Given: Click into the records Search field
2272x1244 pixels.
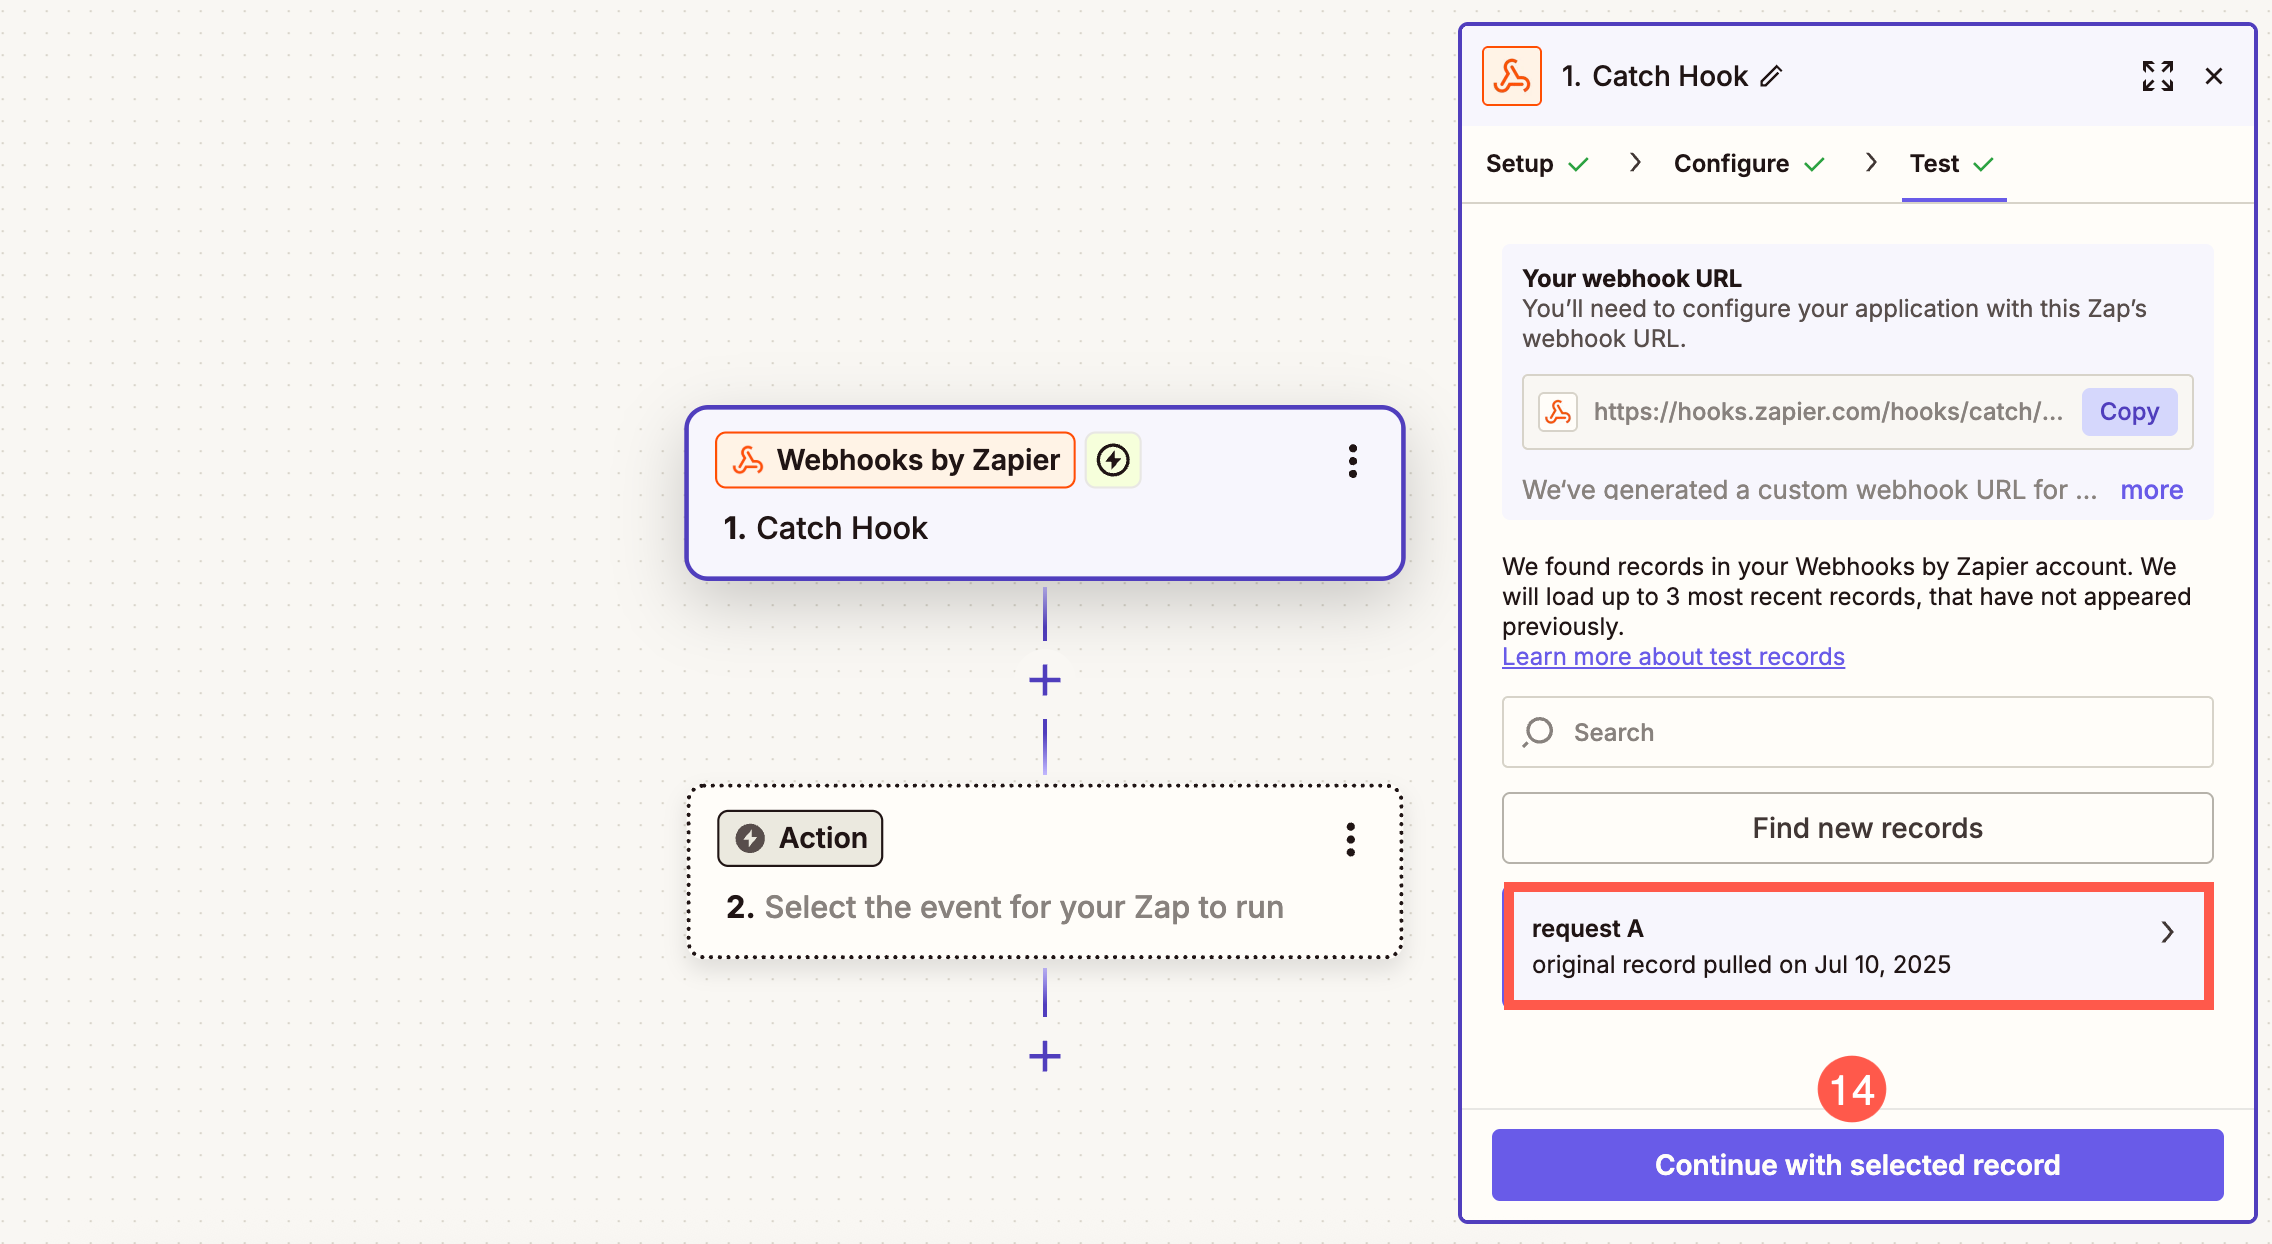Looking at the screenshot, I should [1857, 732].
